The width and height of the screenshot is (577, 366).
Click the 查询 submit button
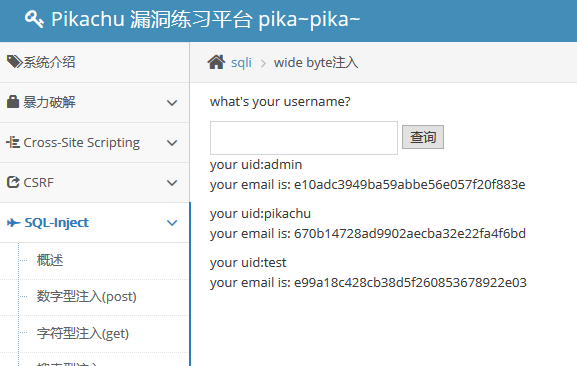[x=423, y=137]
